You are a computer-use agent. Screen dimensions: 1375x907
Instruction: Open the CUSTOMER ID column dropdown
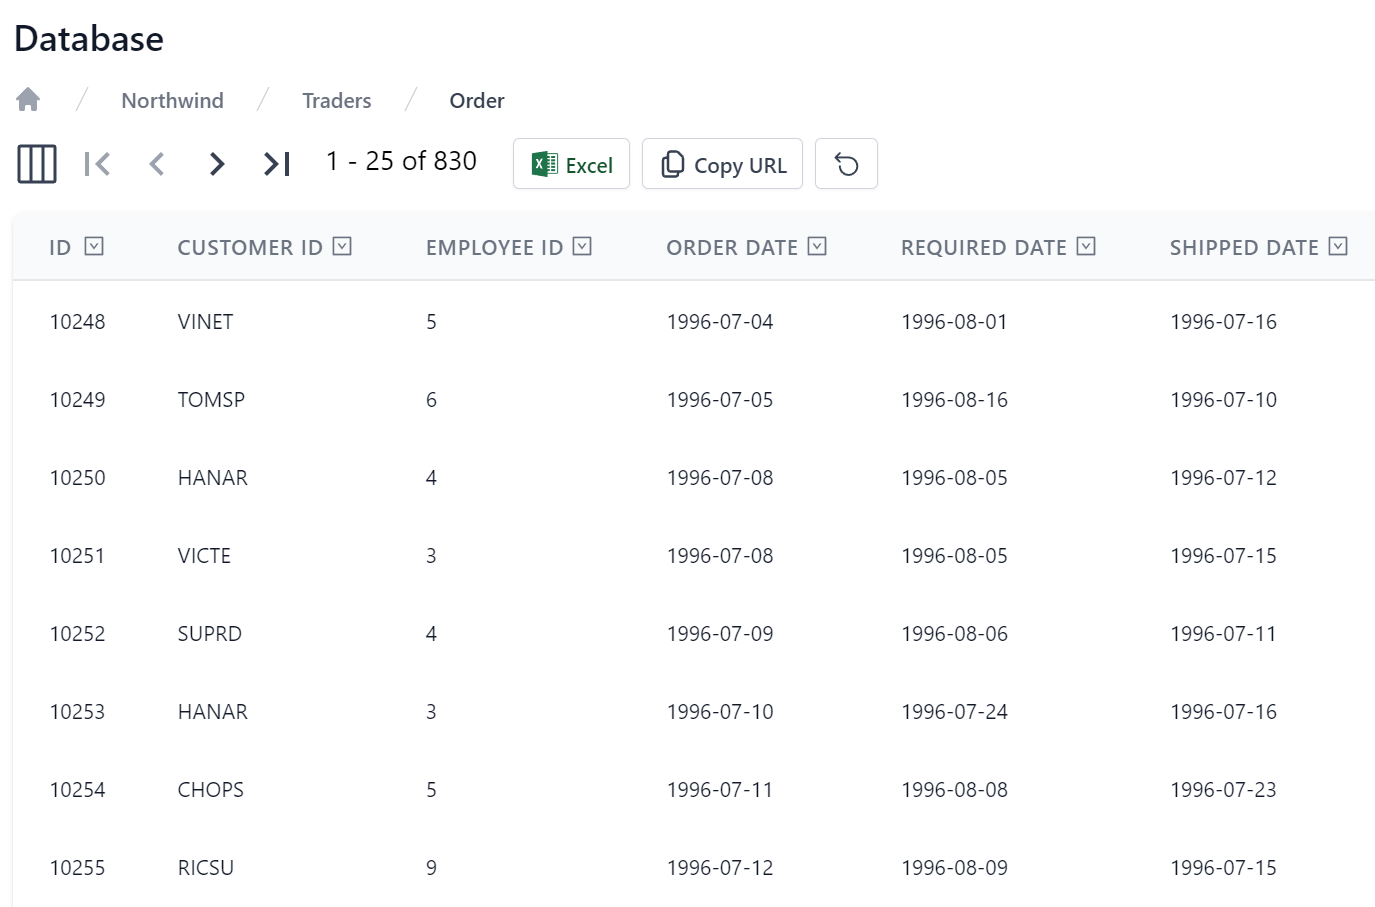tap(341, 245)
